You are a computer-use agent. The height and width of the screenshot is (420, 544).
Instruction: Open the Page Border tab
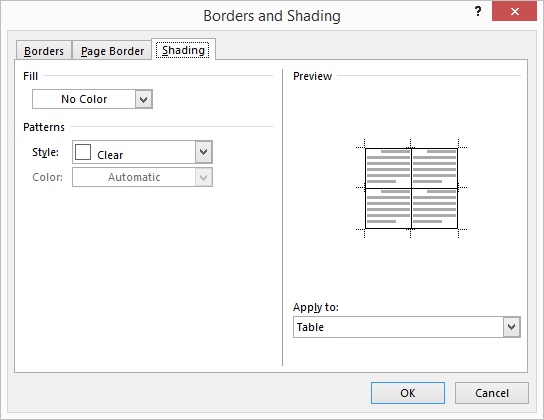[112, 51]
